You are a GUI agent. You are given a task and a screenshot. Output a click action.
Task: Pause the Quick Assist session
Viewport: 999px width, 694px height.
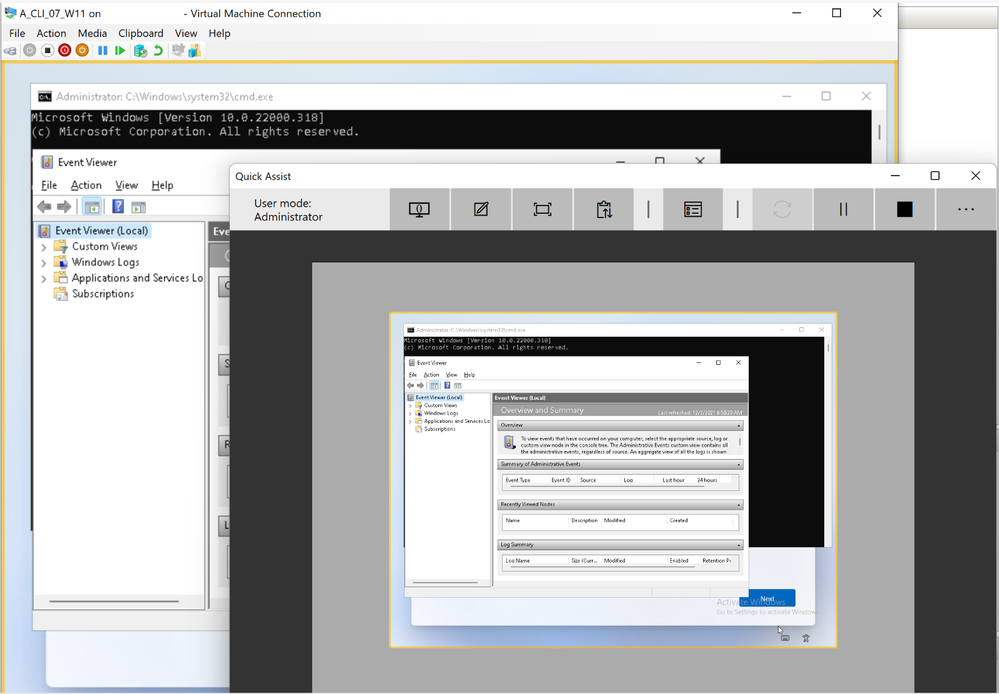point(843,209)
